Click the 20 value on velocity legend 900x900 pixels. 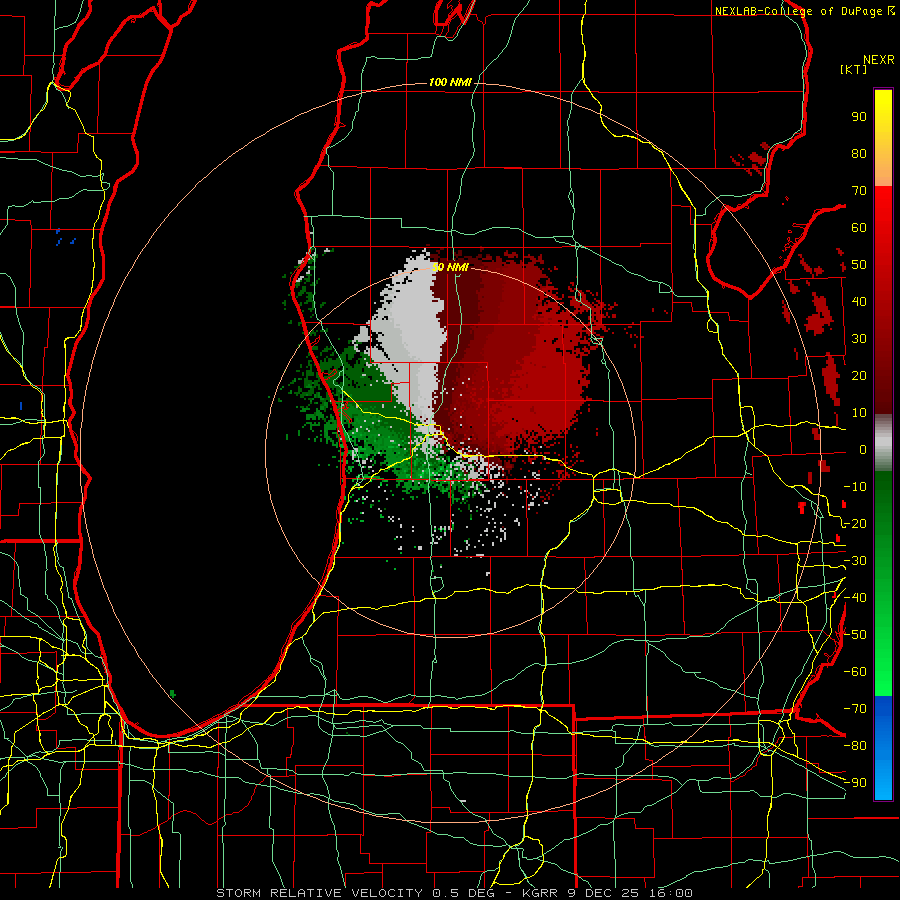[x=859, y=376]
